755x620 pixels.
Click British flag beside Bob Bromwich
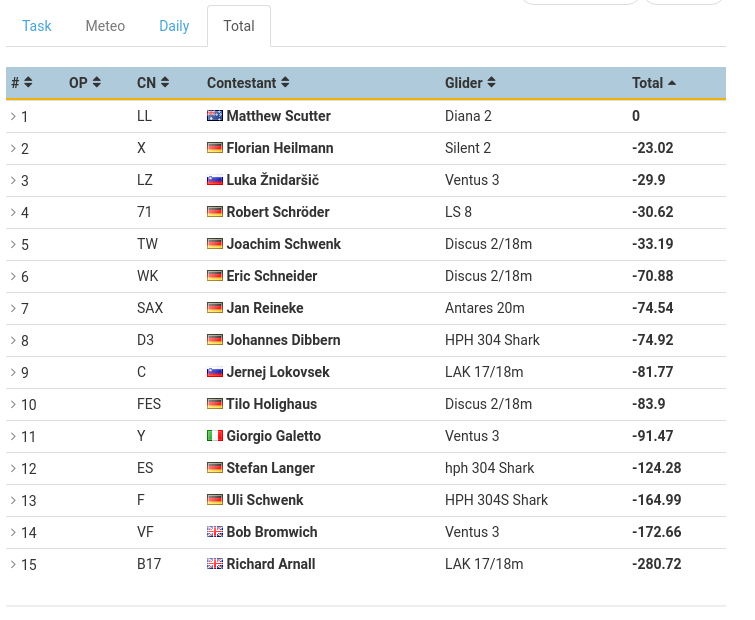click(x=215, y=532)
